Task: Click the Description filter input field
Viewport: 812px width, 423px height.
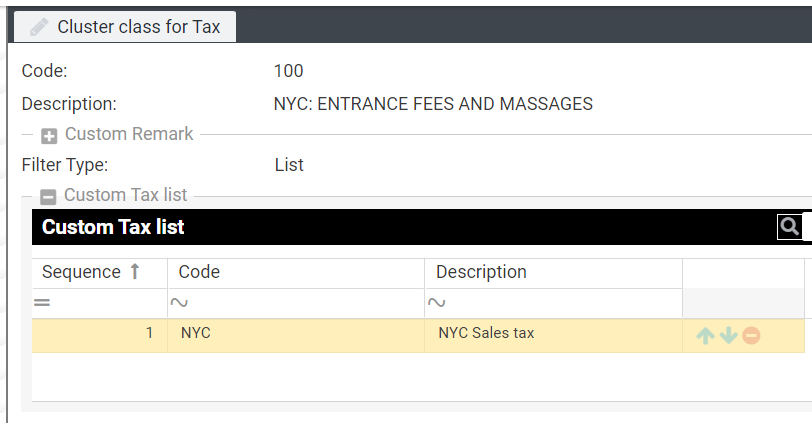Action: coord(560,303)
